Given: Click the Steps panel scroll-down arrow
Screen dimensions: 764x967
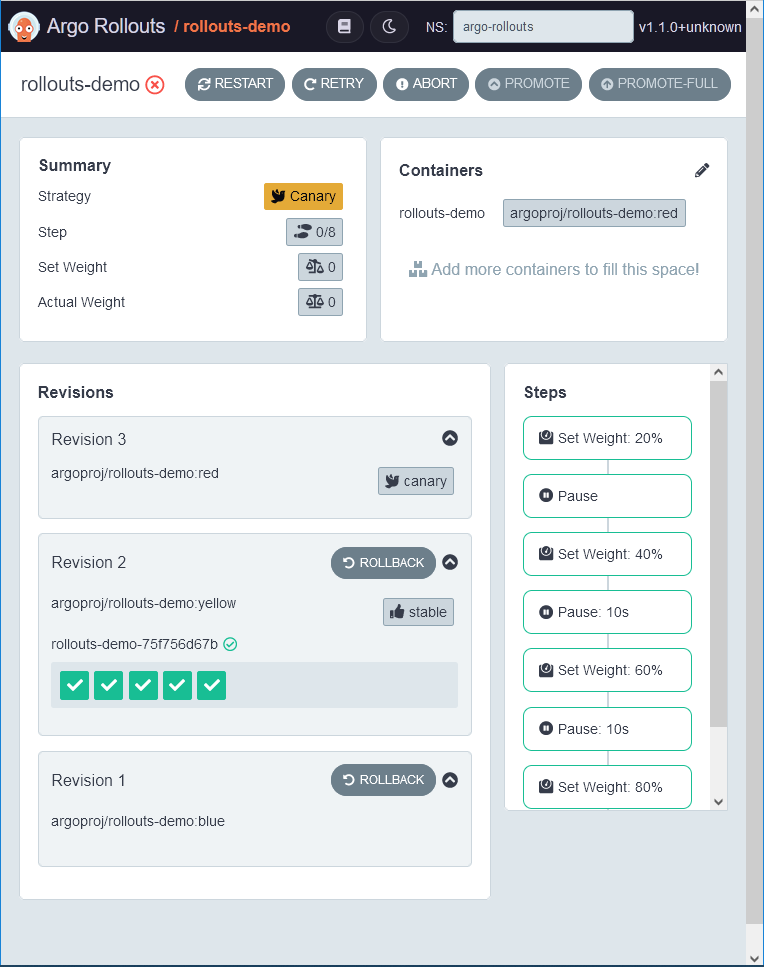Looking at the screenshot, I should coord(718,802).
